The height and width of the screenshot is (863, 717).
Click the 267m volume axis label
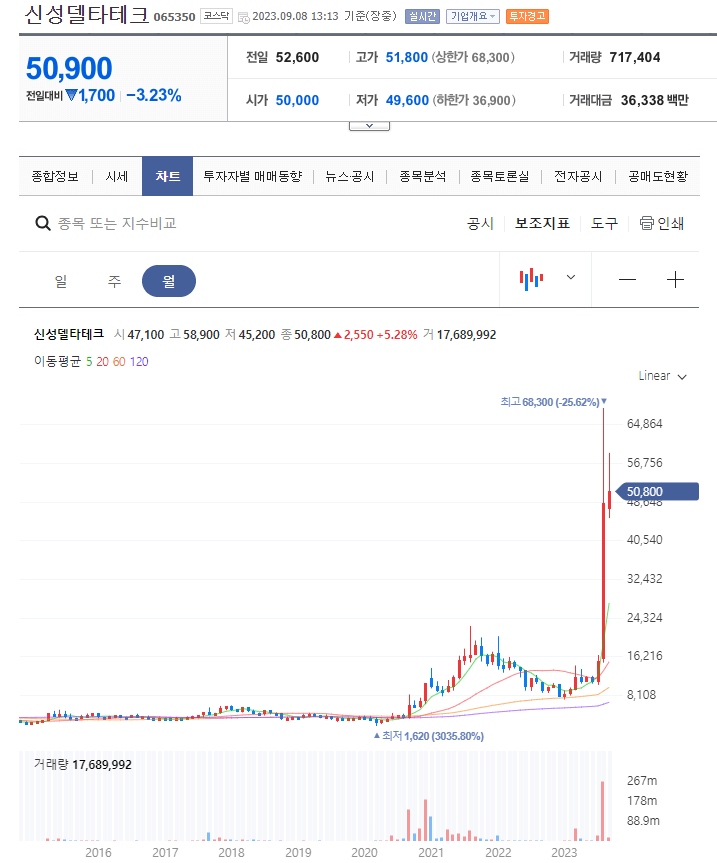tap(642, 780)
